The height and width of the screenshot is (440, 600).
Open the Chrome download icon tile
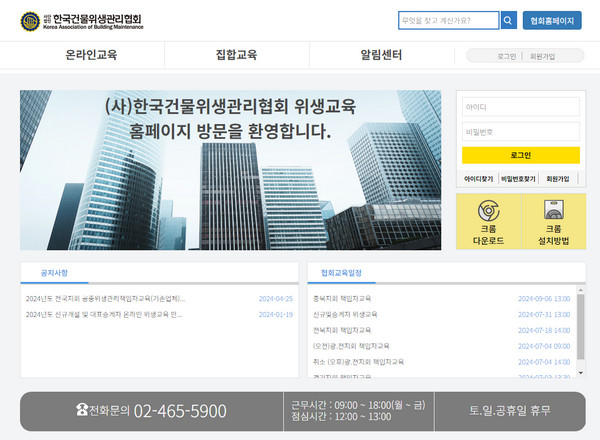489,222
